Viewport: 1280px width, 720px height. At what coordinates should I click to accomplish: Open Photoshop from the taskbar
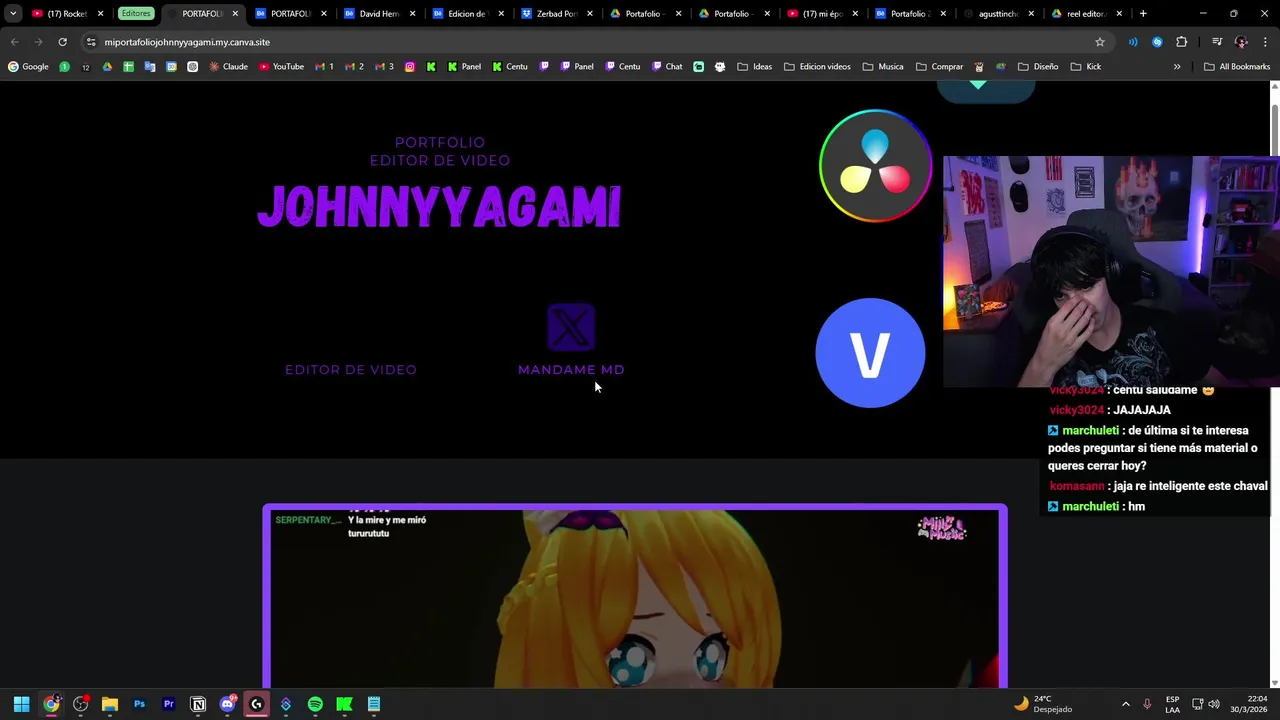point(139,704)
